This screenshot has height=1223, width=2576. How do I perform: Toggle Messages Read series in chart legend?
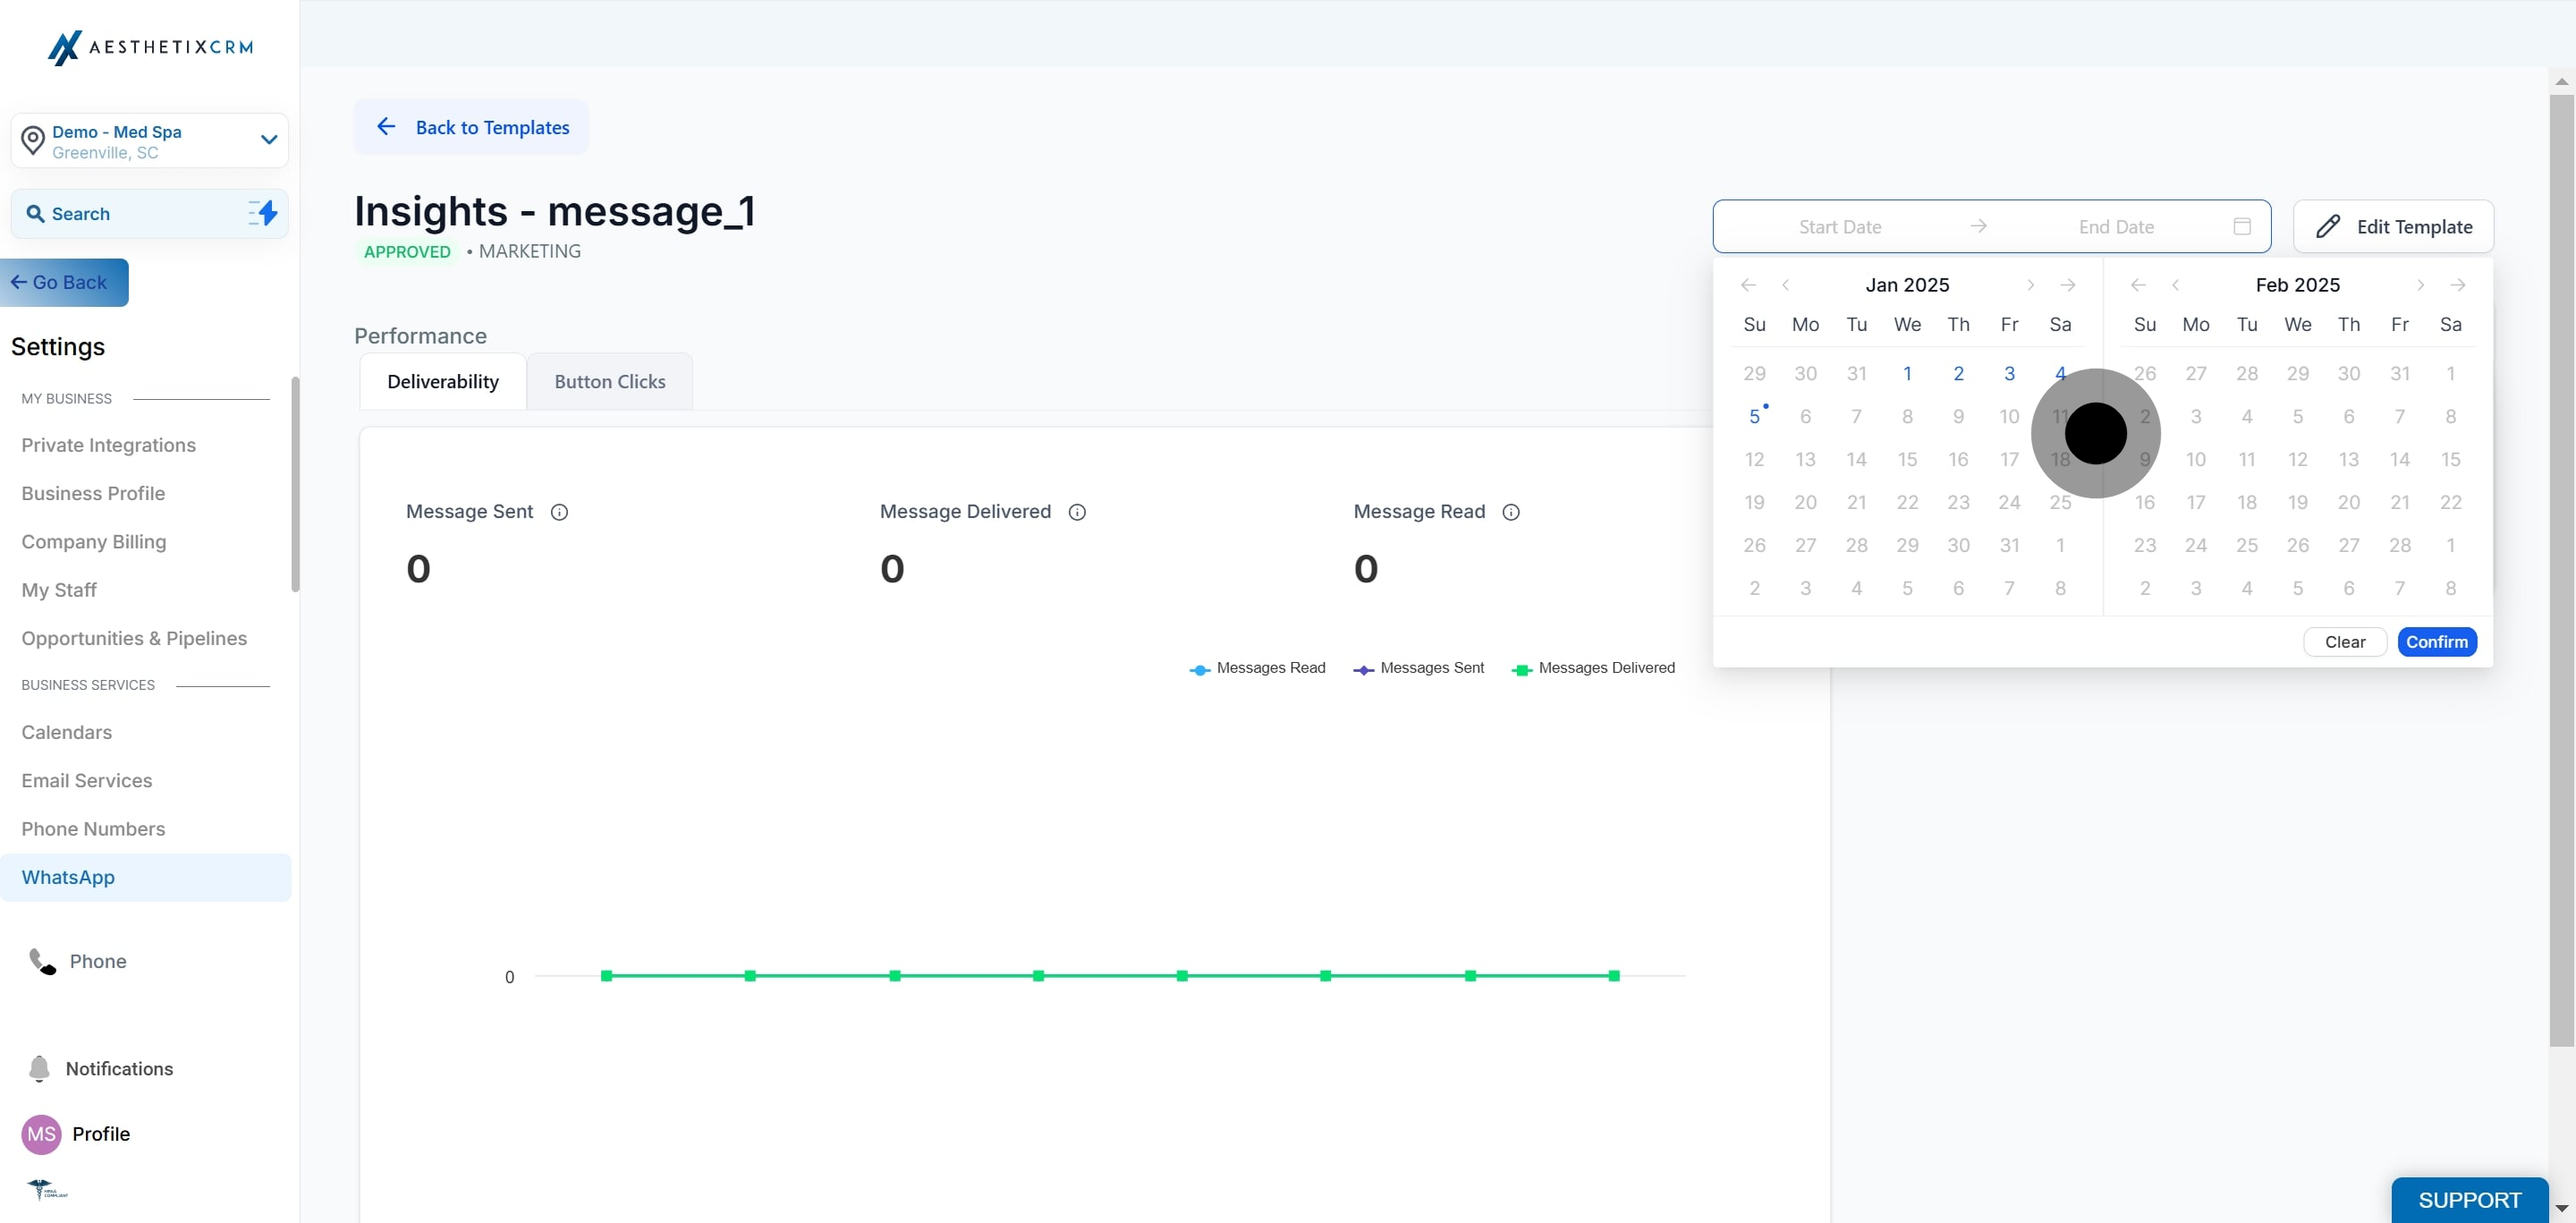pos(1257,668)
